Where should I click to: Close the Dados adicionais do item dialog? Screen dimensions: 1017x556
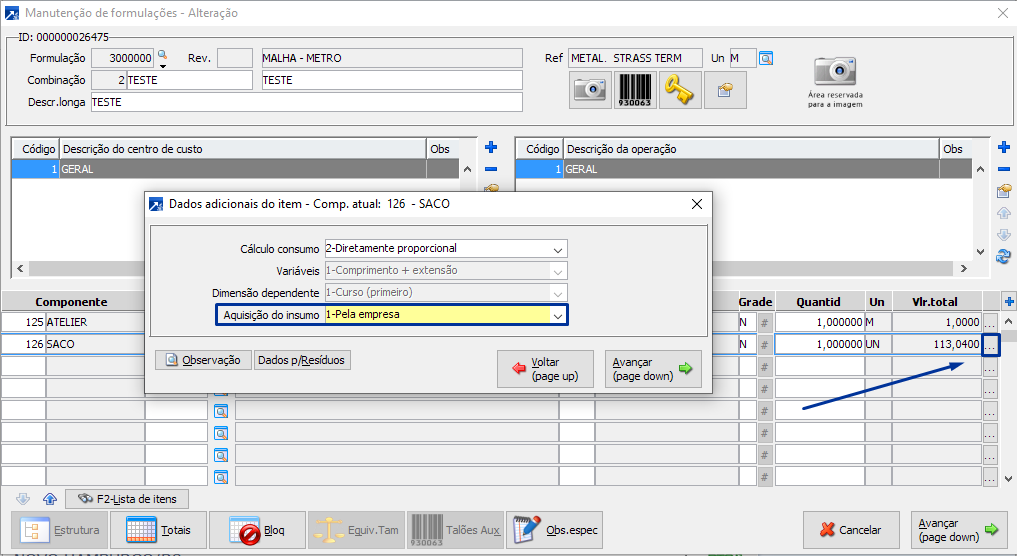pos(697,204)
